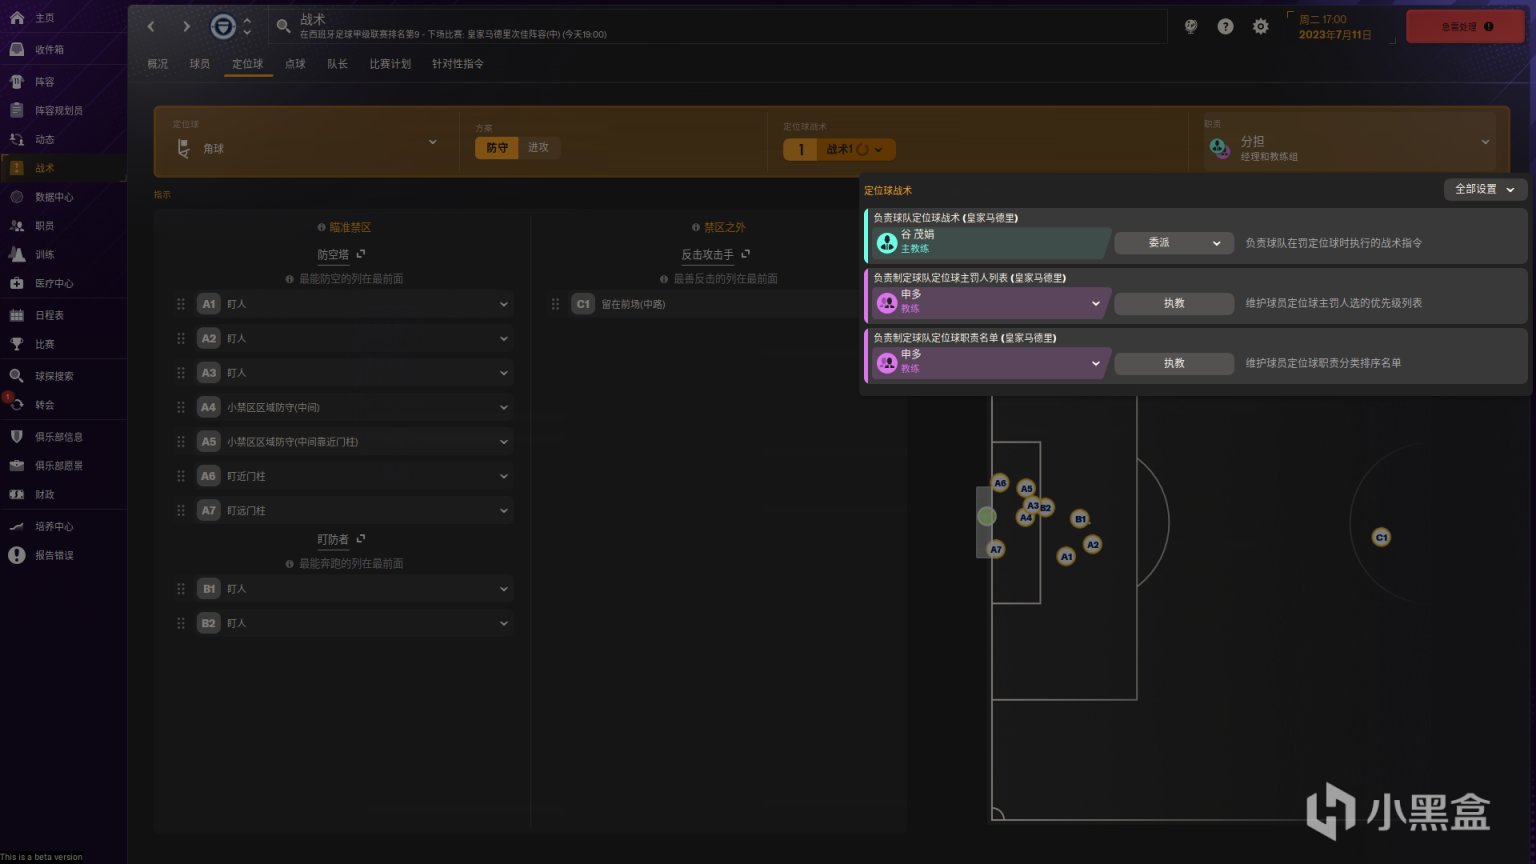Click the C1 player marker on pitch
1536x864 pixels.
tap(1381, 537)
